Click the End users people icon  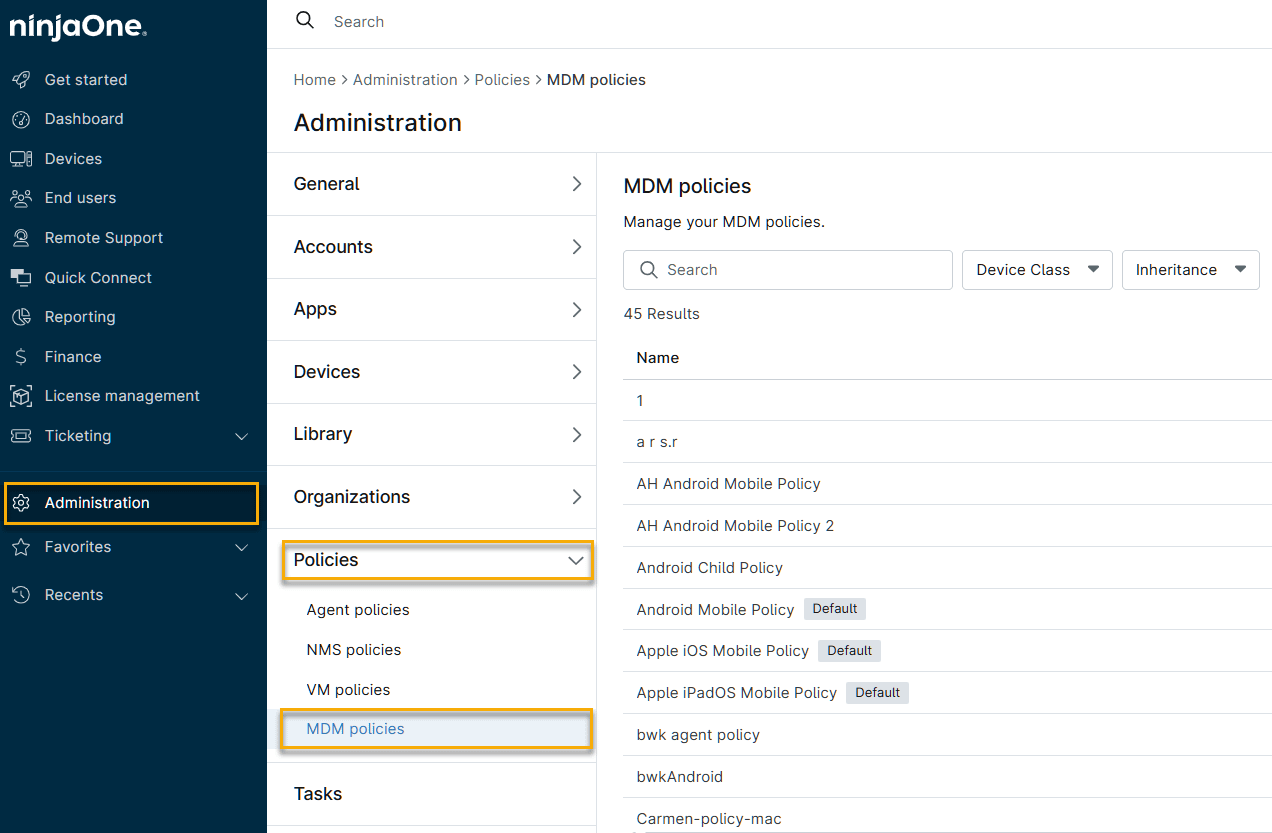(x=21, y=198)
